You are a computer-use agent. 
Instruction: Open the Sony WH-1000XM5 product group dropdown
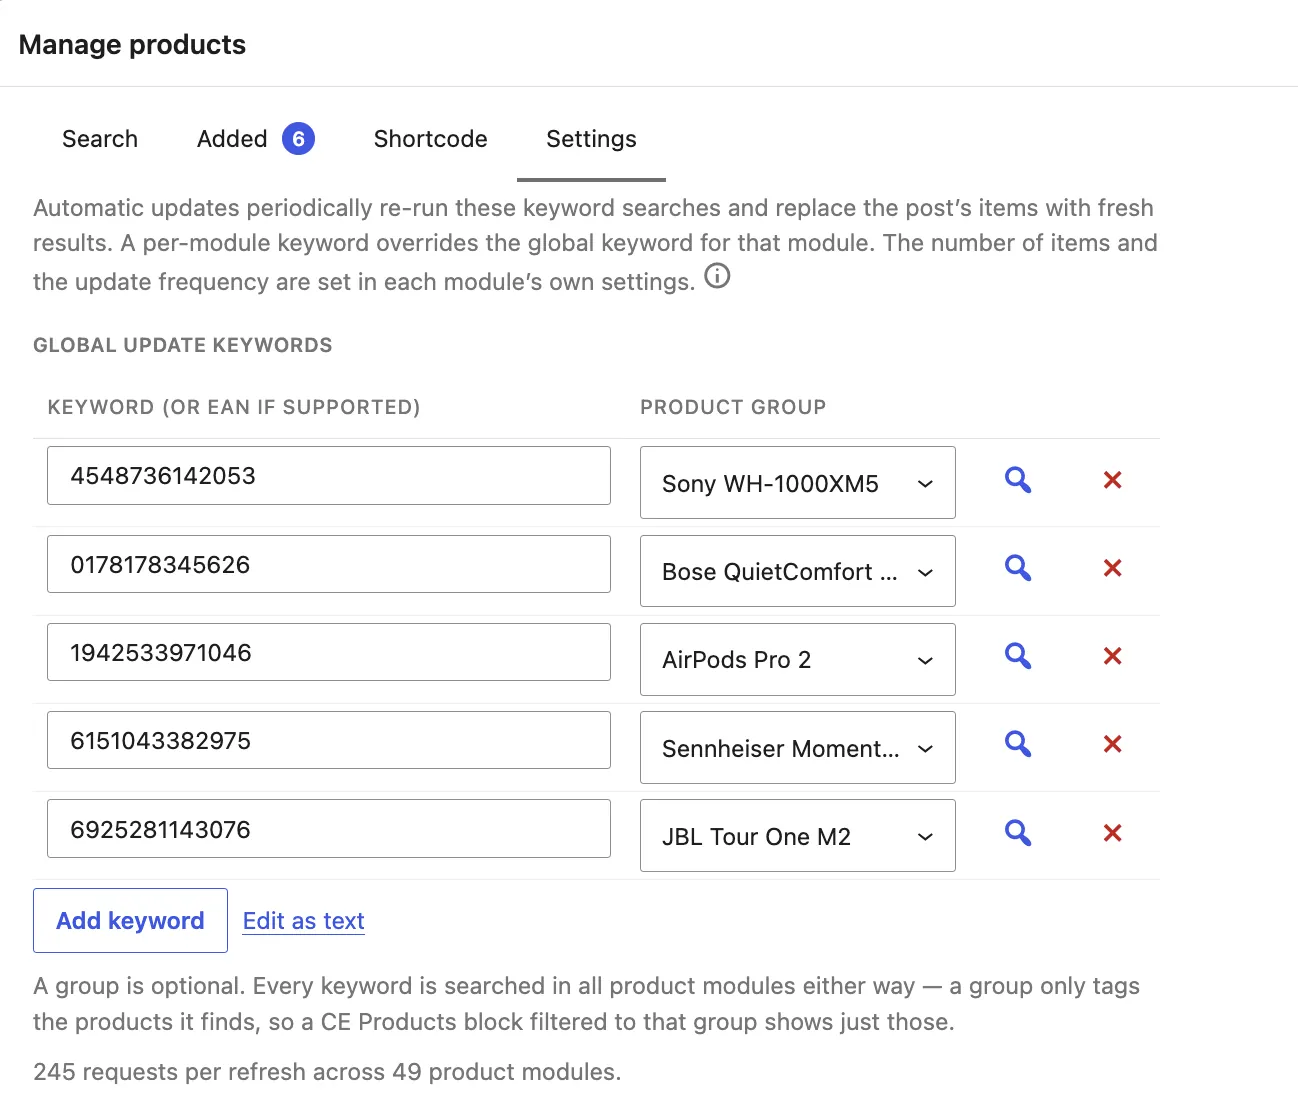tap(798, 483)
